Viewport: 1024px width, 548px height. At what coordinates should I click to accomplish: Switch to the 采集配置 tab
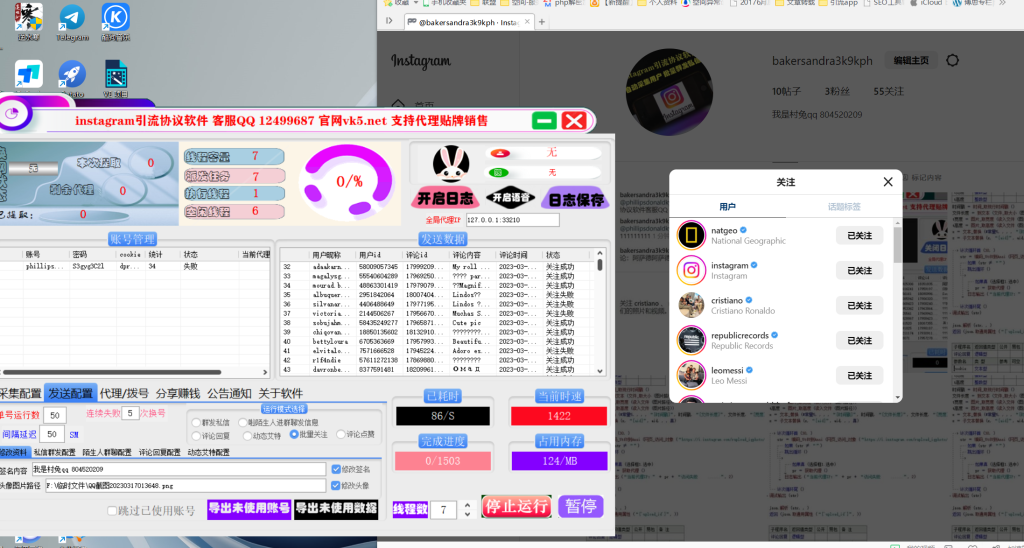[20, 393]
